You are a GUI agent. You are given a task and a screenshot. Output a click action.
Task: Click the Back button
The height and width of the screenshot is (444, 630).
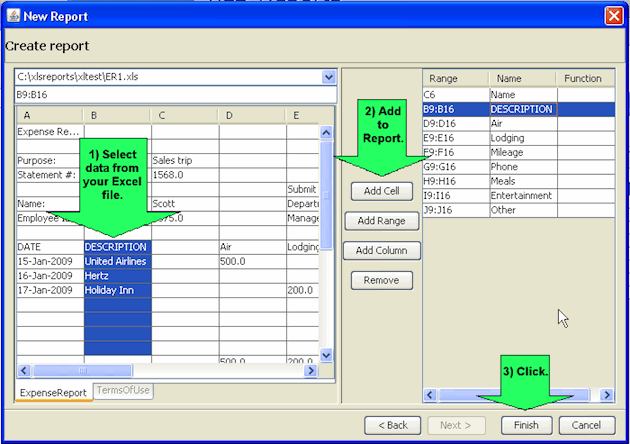pos(393,426)
